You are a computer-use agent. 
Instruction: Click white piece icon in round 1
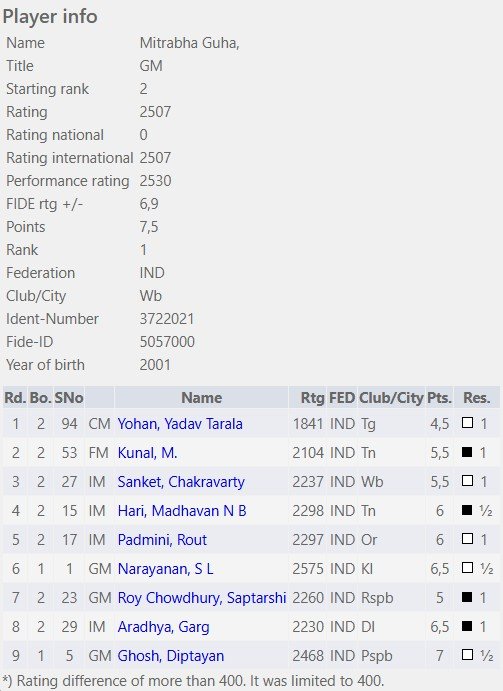[467, 423]
